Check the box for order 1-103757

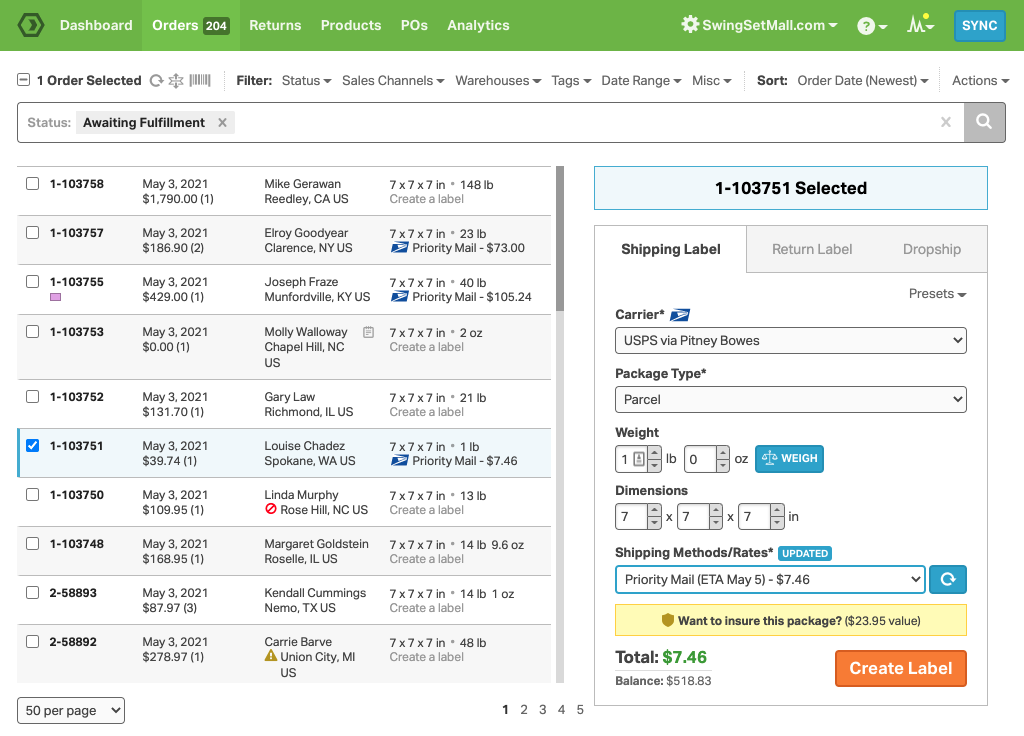click(33, 232)
